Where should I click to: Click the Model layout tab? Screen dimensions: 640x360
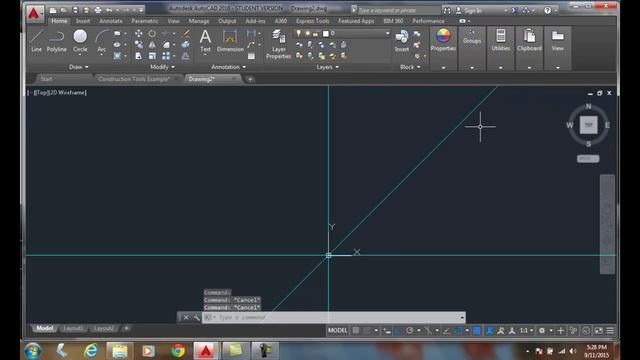44,328
